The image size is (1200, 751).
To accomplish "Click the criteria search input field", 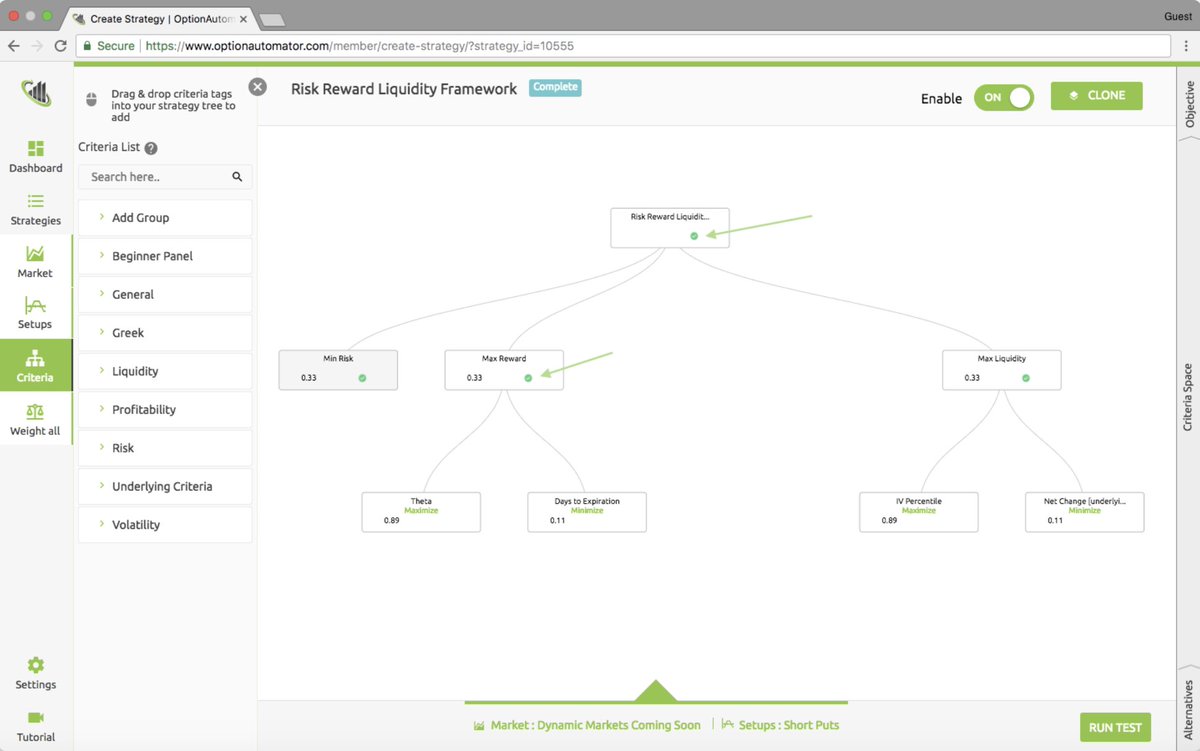I will click(x=160, y=176).
